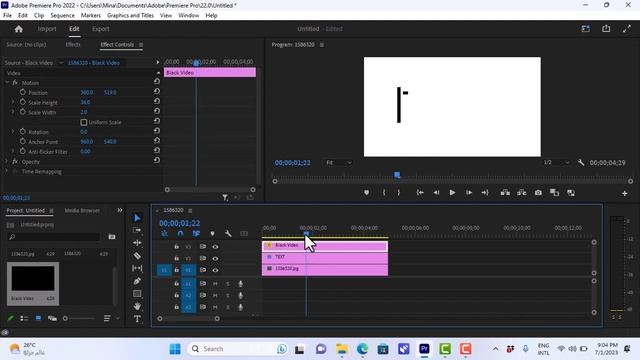The height and width of the screenshot is (360, 640).
Task: Select the Rectangle tool
Action: pos(137,293)
